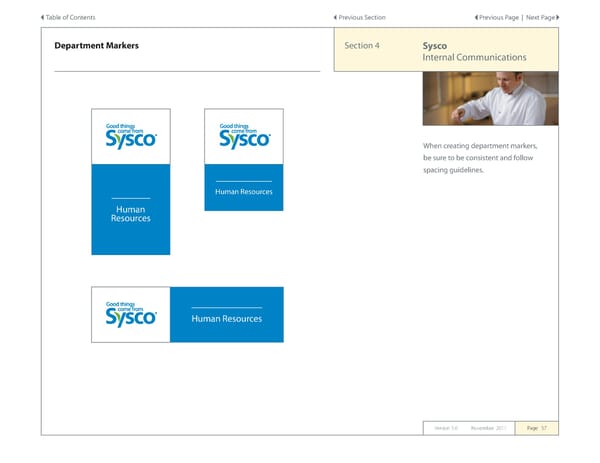Click the left arrow before Previous Page
This screenshot has height=463, width=600.
point(475,18)
